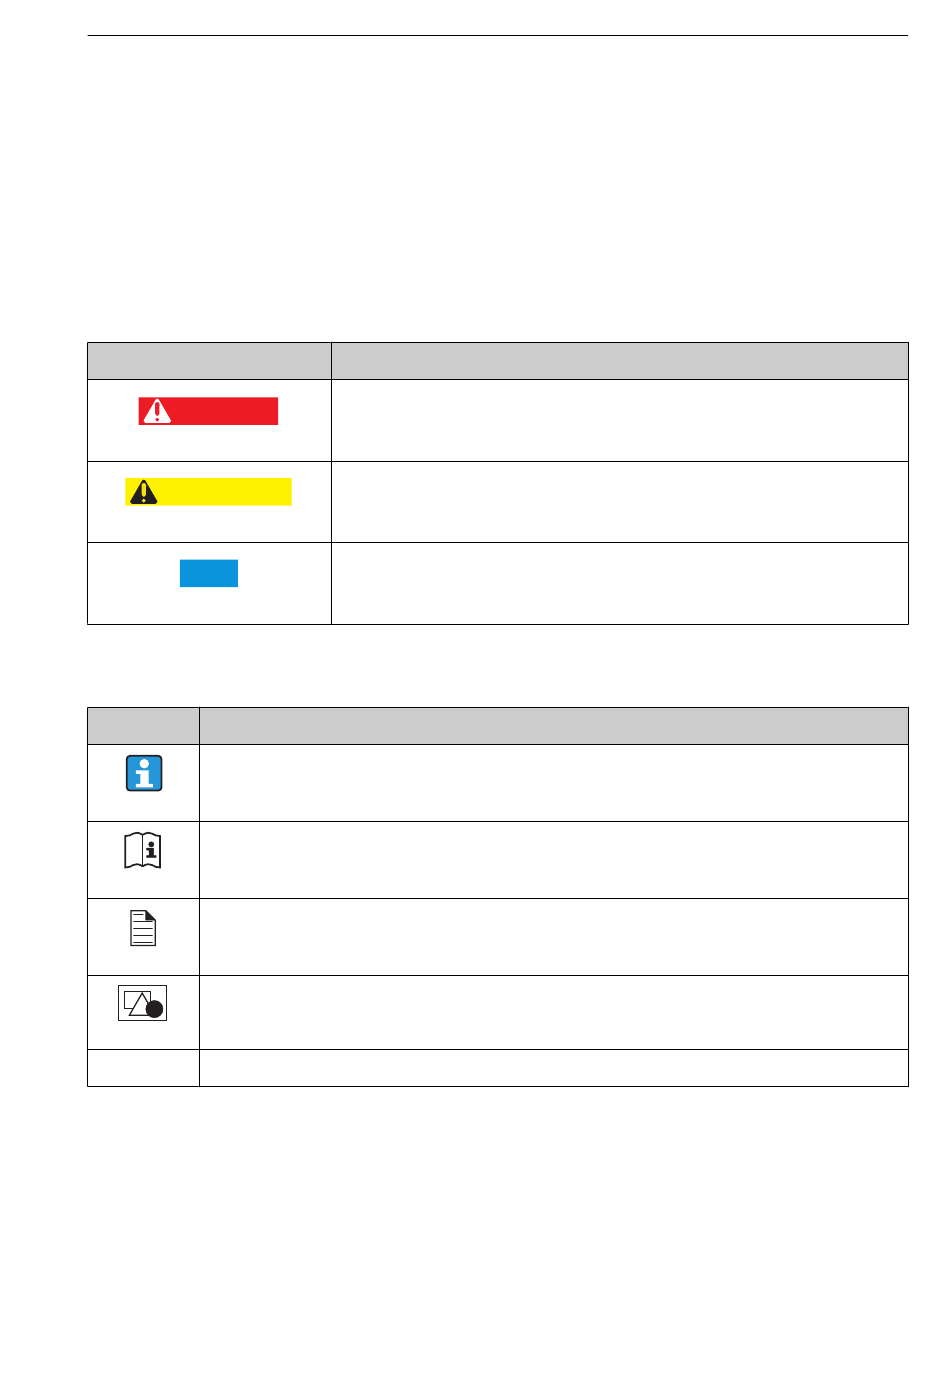
Task: Click the blank cell next to open book icon
Action: [554, 860]
